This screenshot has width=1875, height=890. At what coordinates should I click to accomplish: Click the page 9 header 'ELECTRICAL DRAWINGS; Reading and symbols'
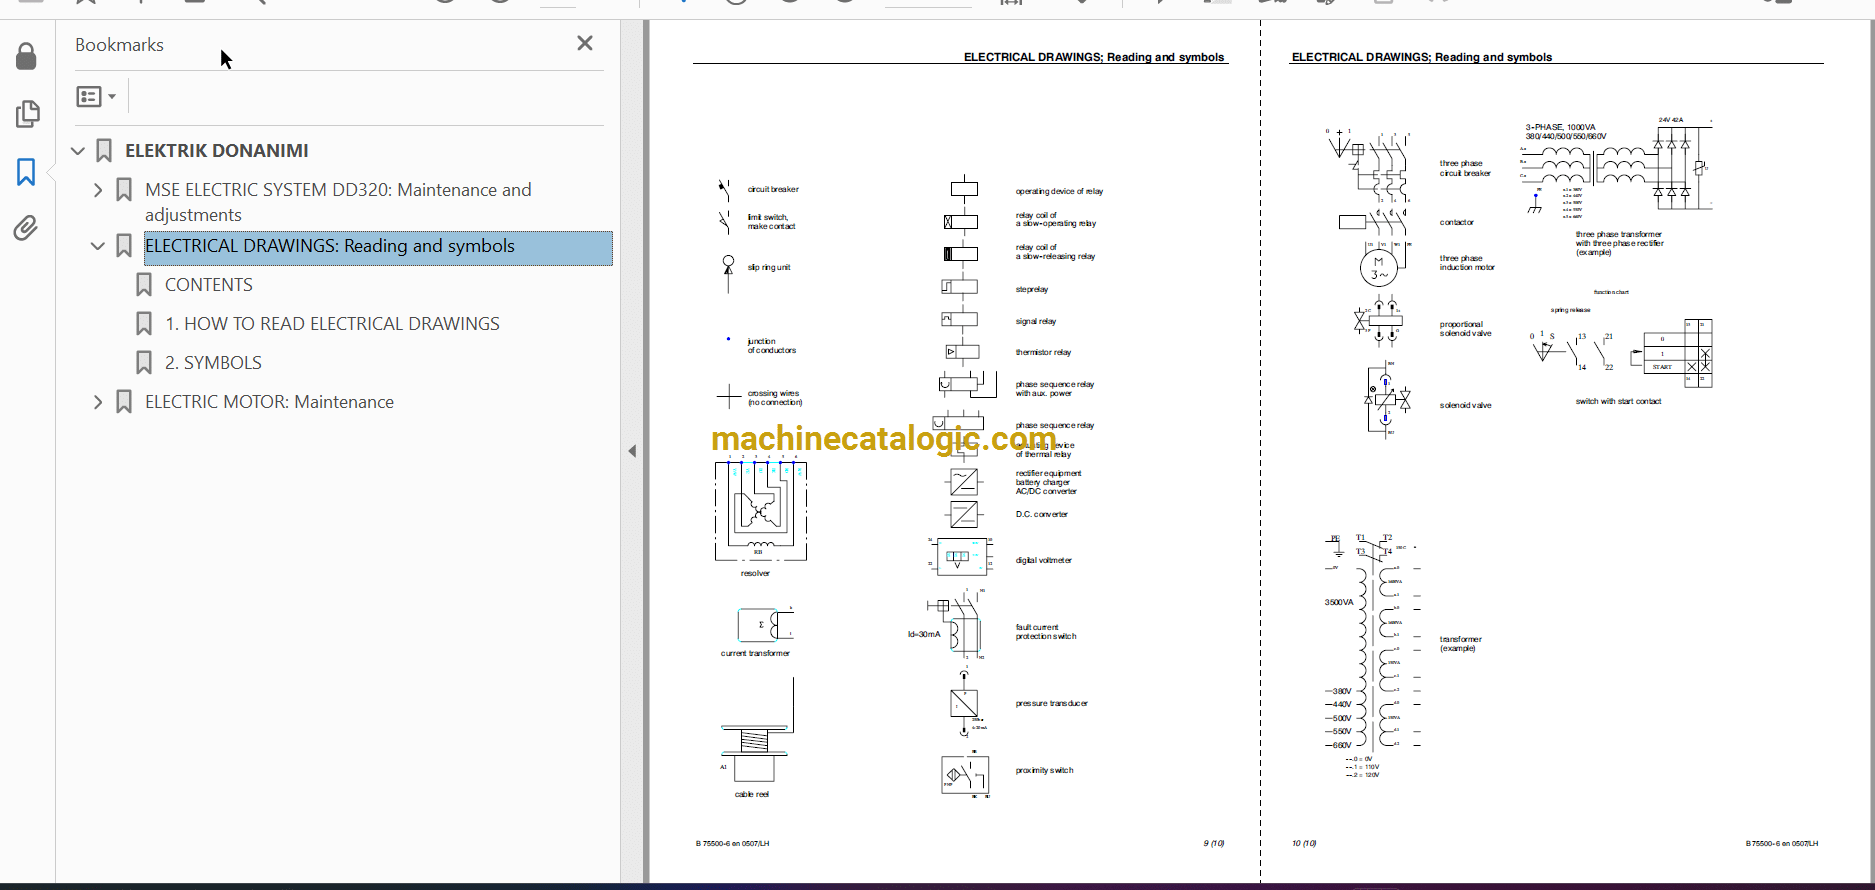tap(1094, 57)
